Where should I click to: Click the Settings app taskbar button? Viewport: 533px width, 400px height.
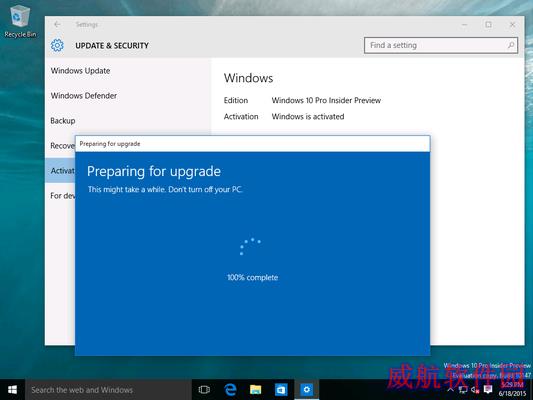point(307,390)
